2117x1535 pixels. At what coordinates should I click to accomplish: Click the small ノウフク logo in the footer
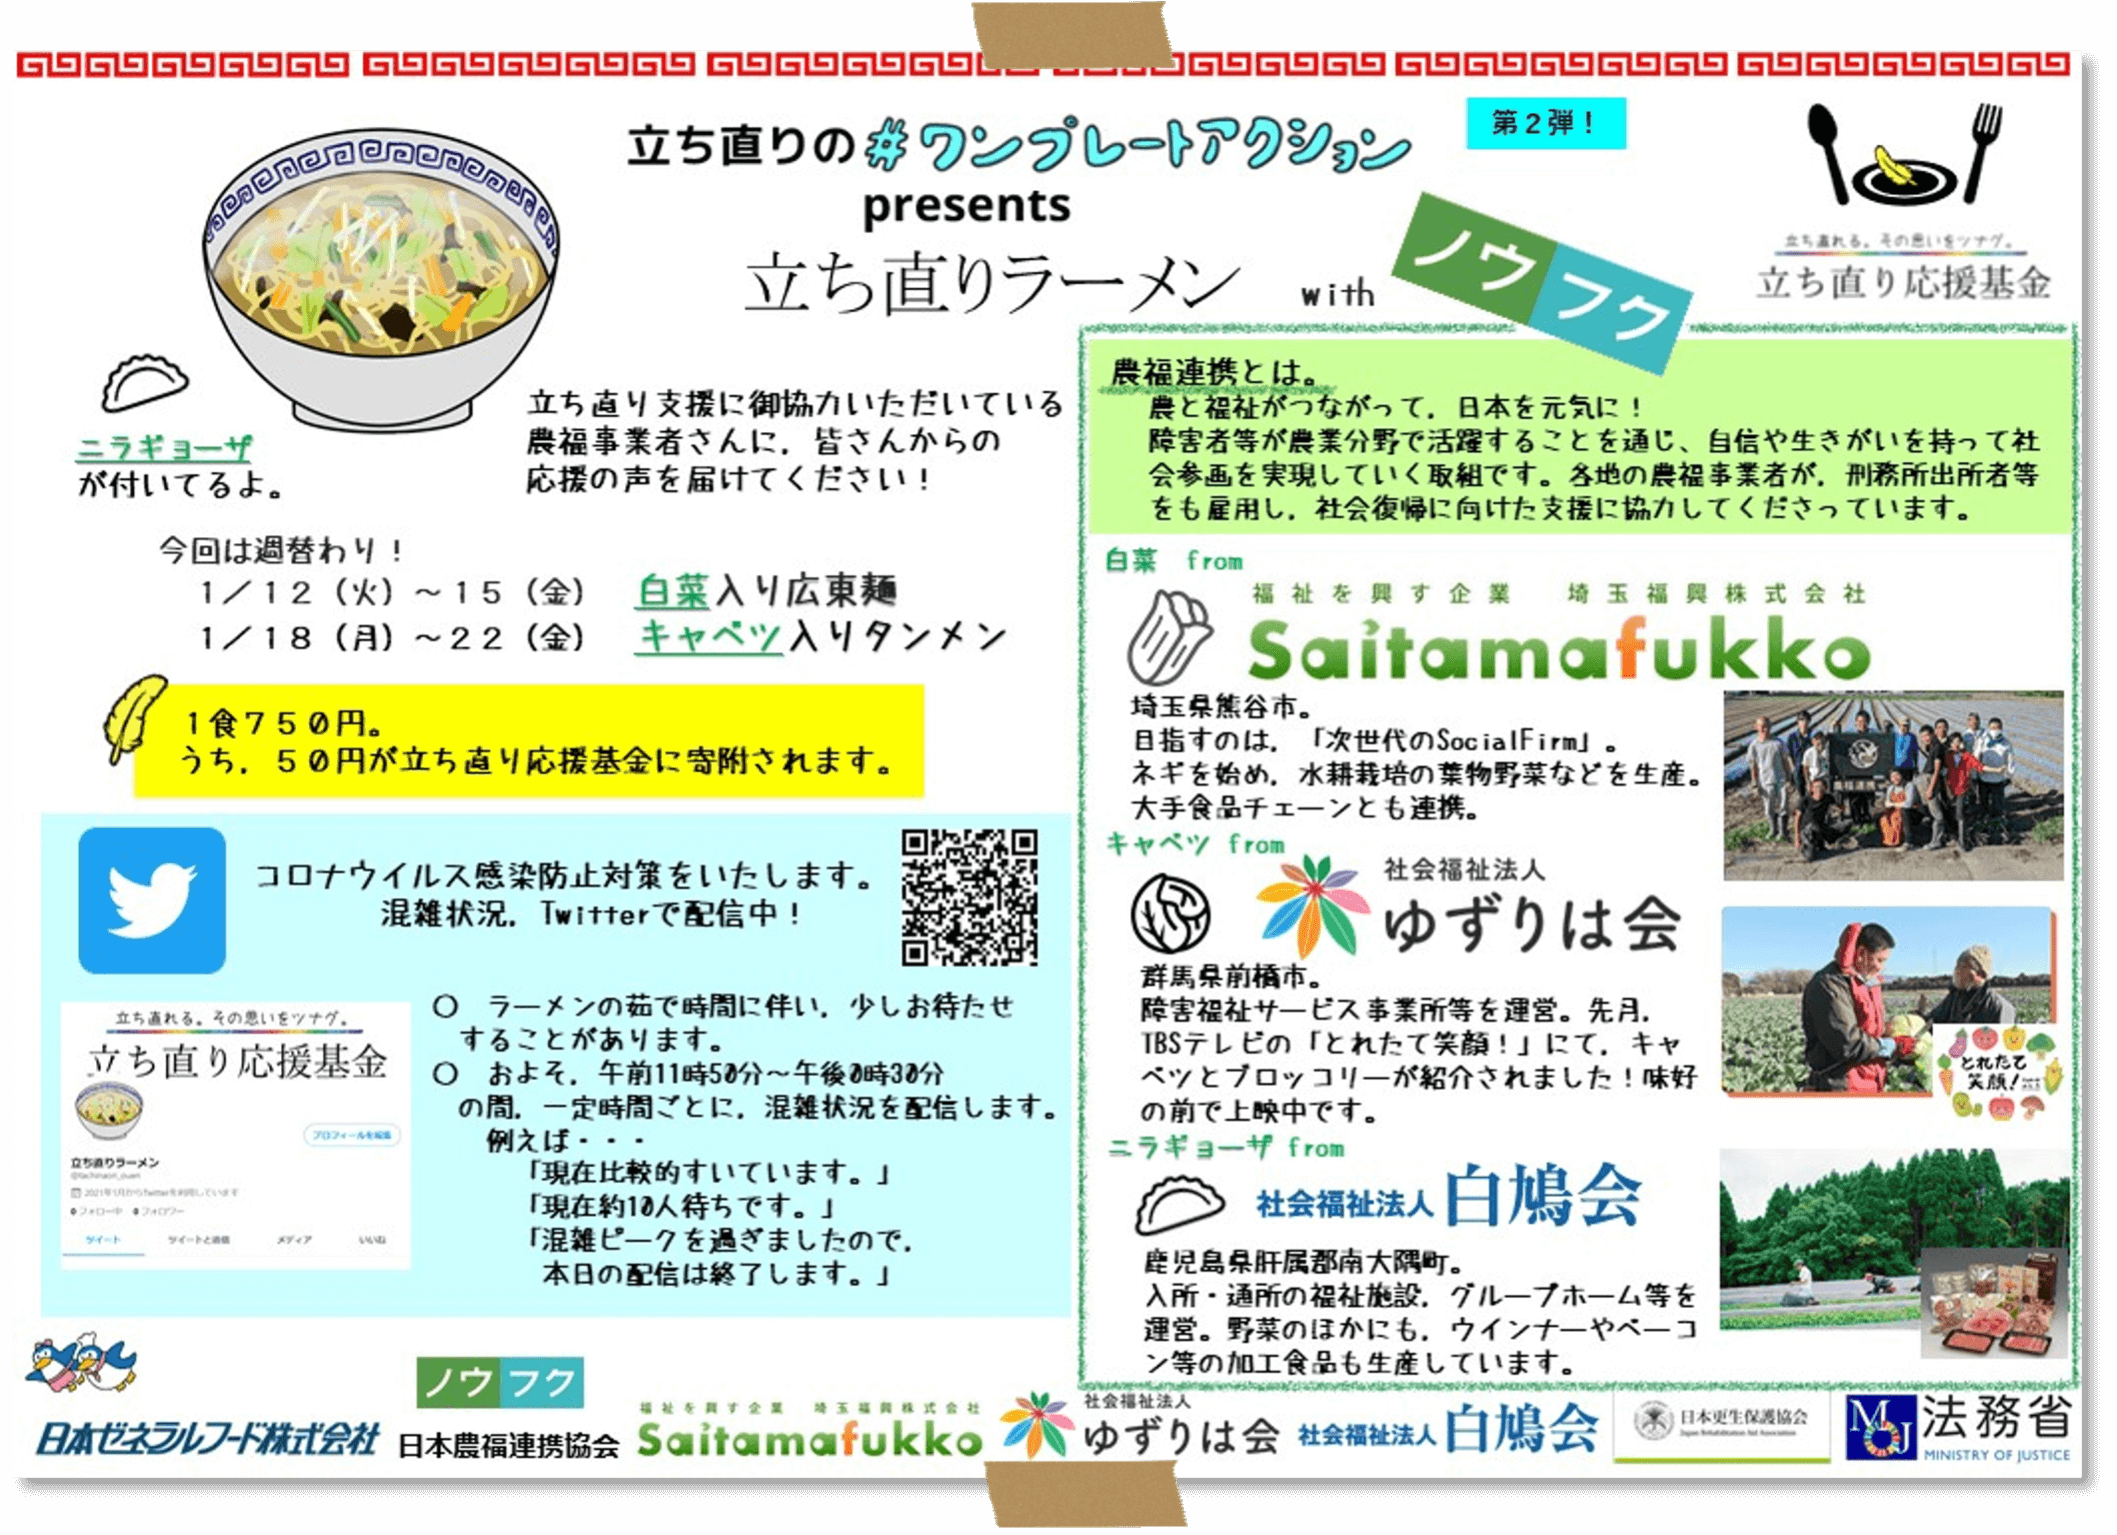pos(500,1382)
